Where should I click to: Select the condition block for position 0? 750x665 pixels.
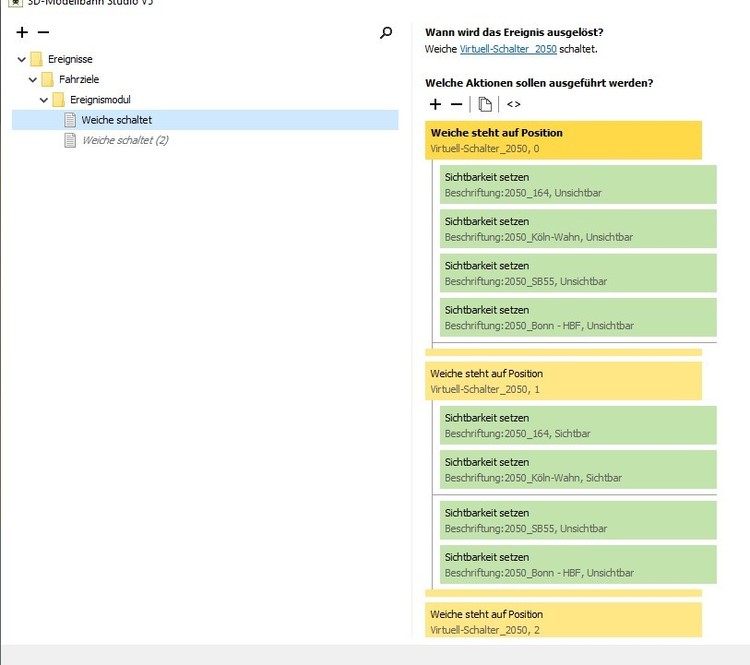click(563, 140)
